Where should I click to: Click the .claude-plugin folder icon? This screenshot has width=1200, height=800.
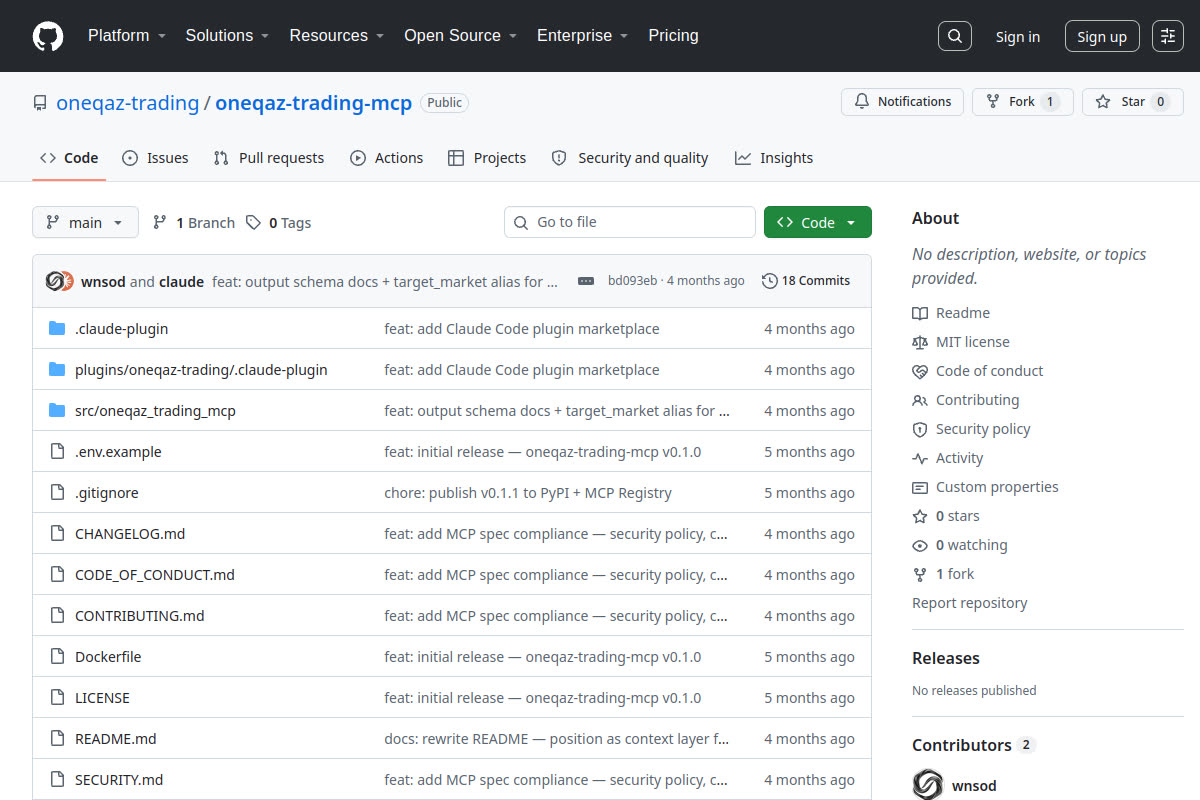click(x=57, y=329)
